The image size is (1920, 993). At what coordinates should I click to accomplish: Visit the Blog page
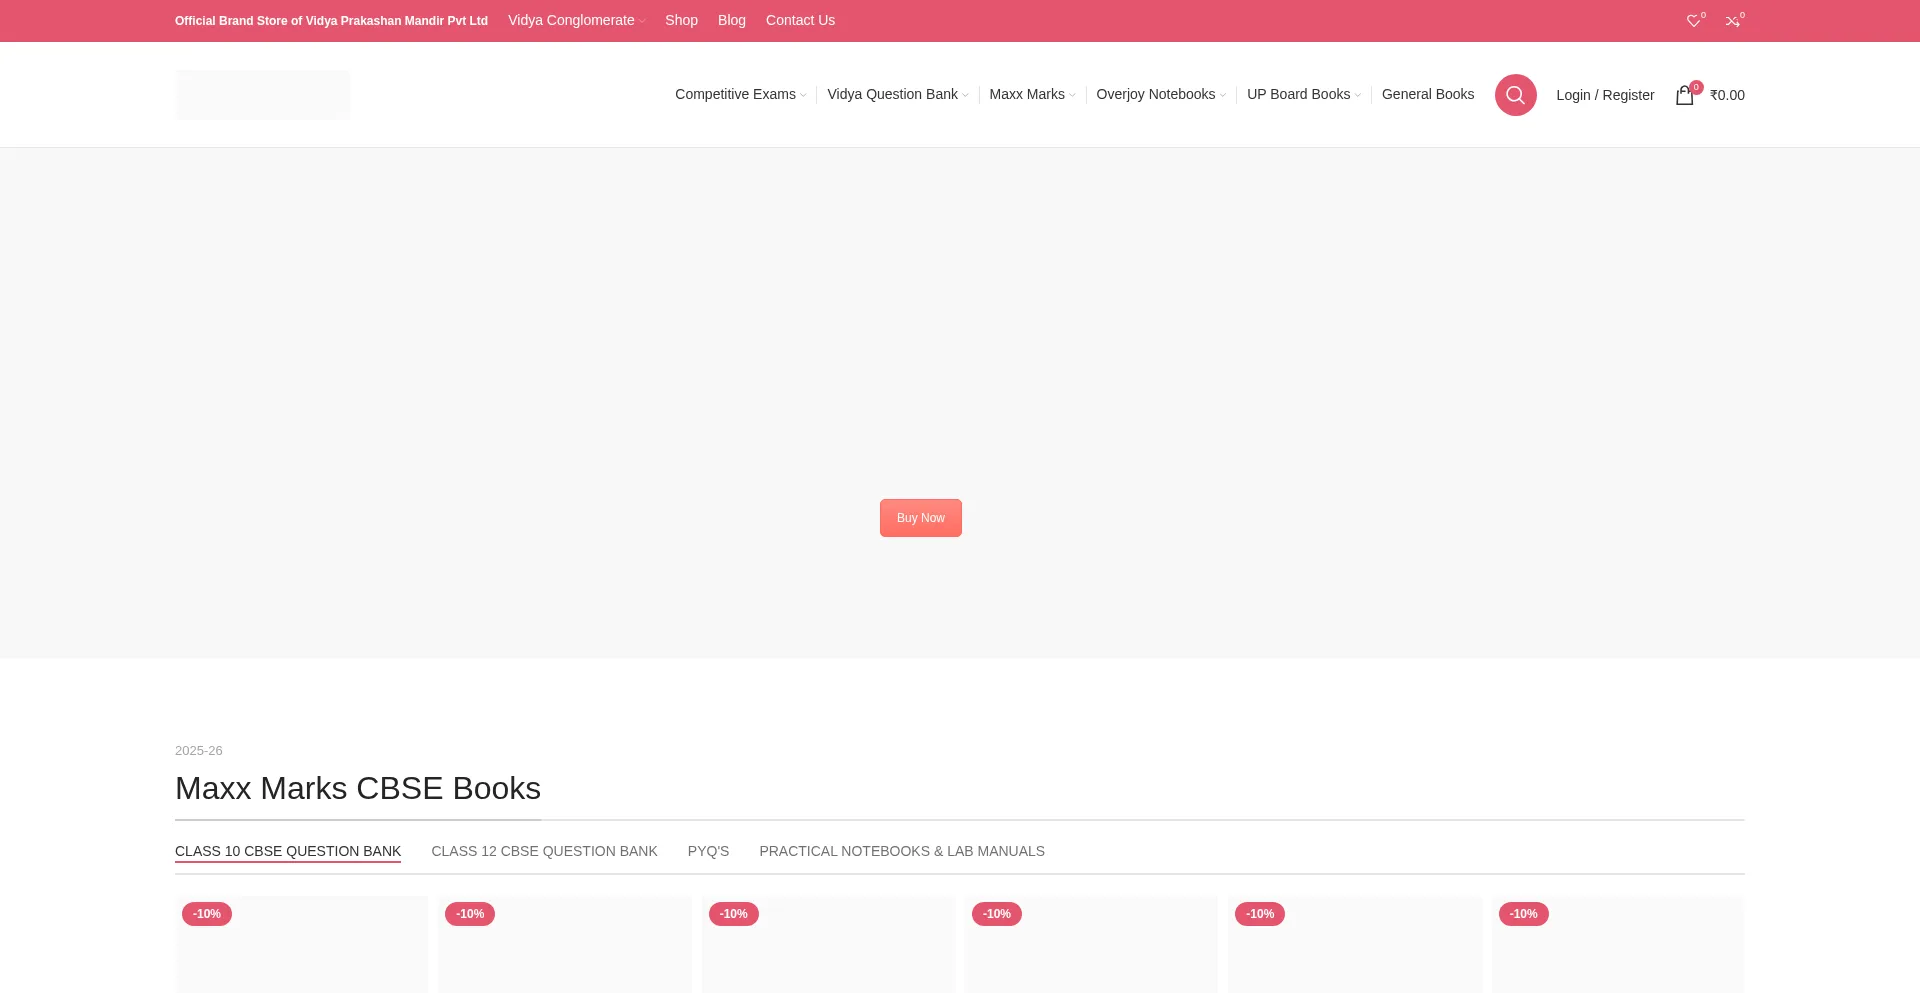pos(731,20)
